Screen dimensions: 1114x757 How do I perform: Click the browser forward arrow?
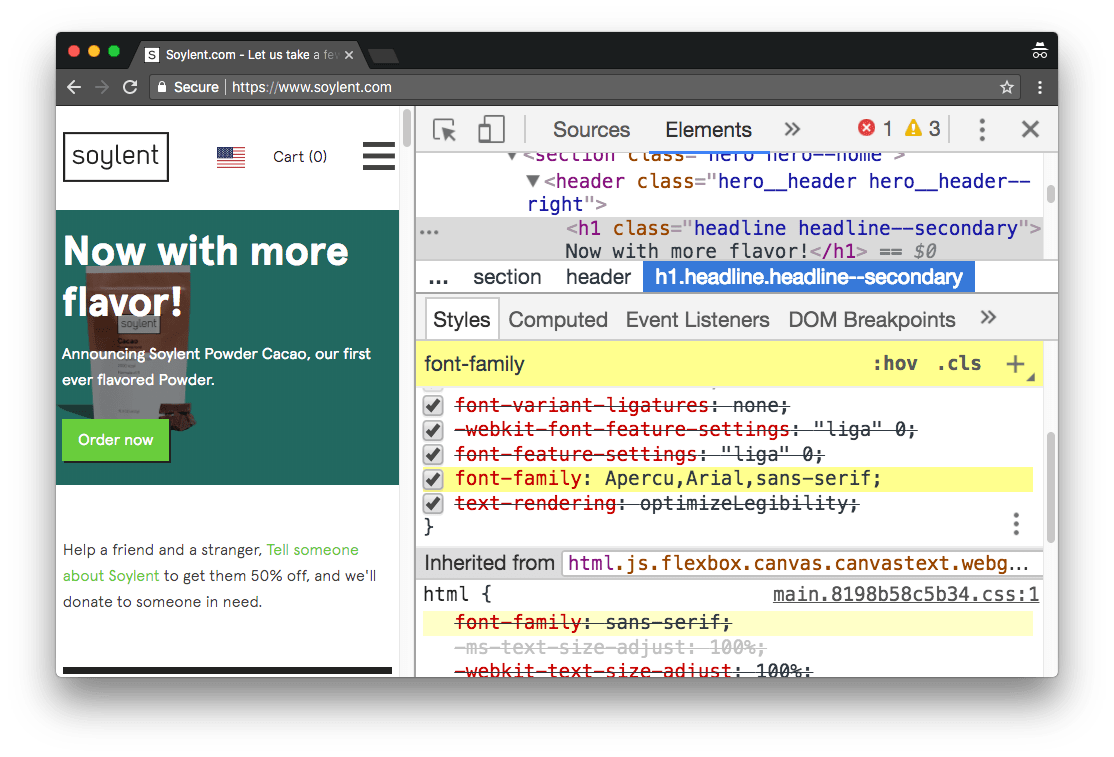tap(102, 87)
